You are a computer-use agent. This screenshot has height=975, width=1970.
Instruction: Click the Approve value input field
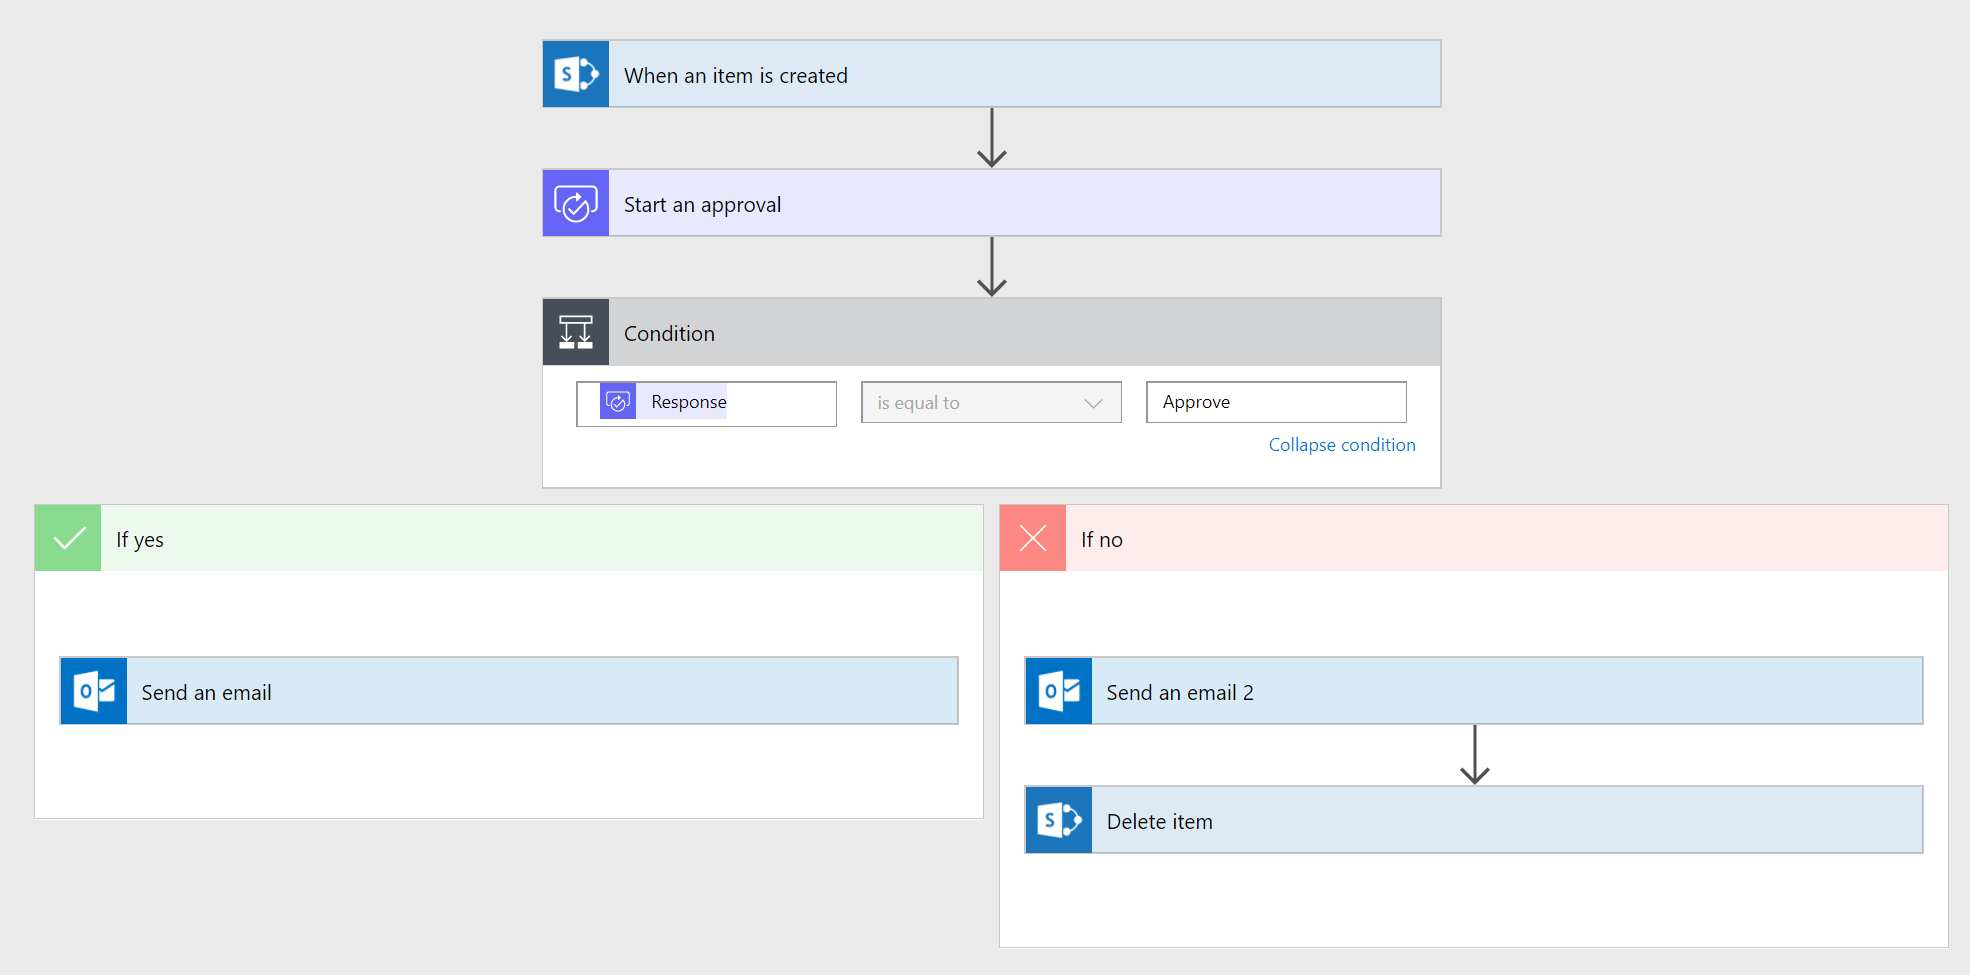point(1276,402)
